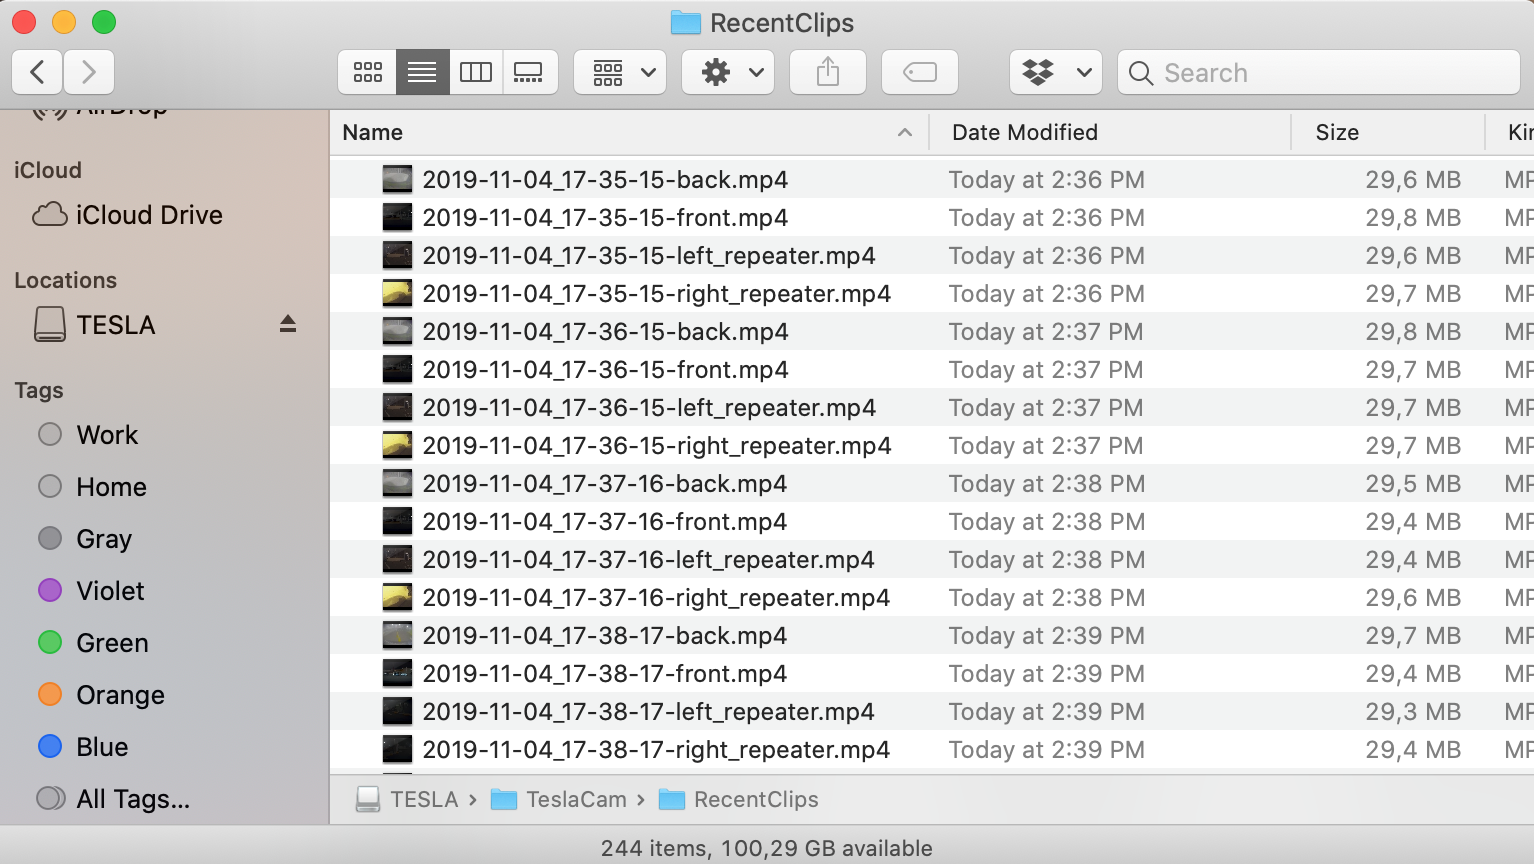Sort files by the Size column
The height and width of the screenshot is (864, 1534).
pyautogui.click(x=1337, y=132)
